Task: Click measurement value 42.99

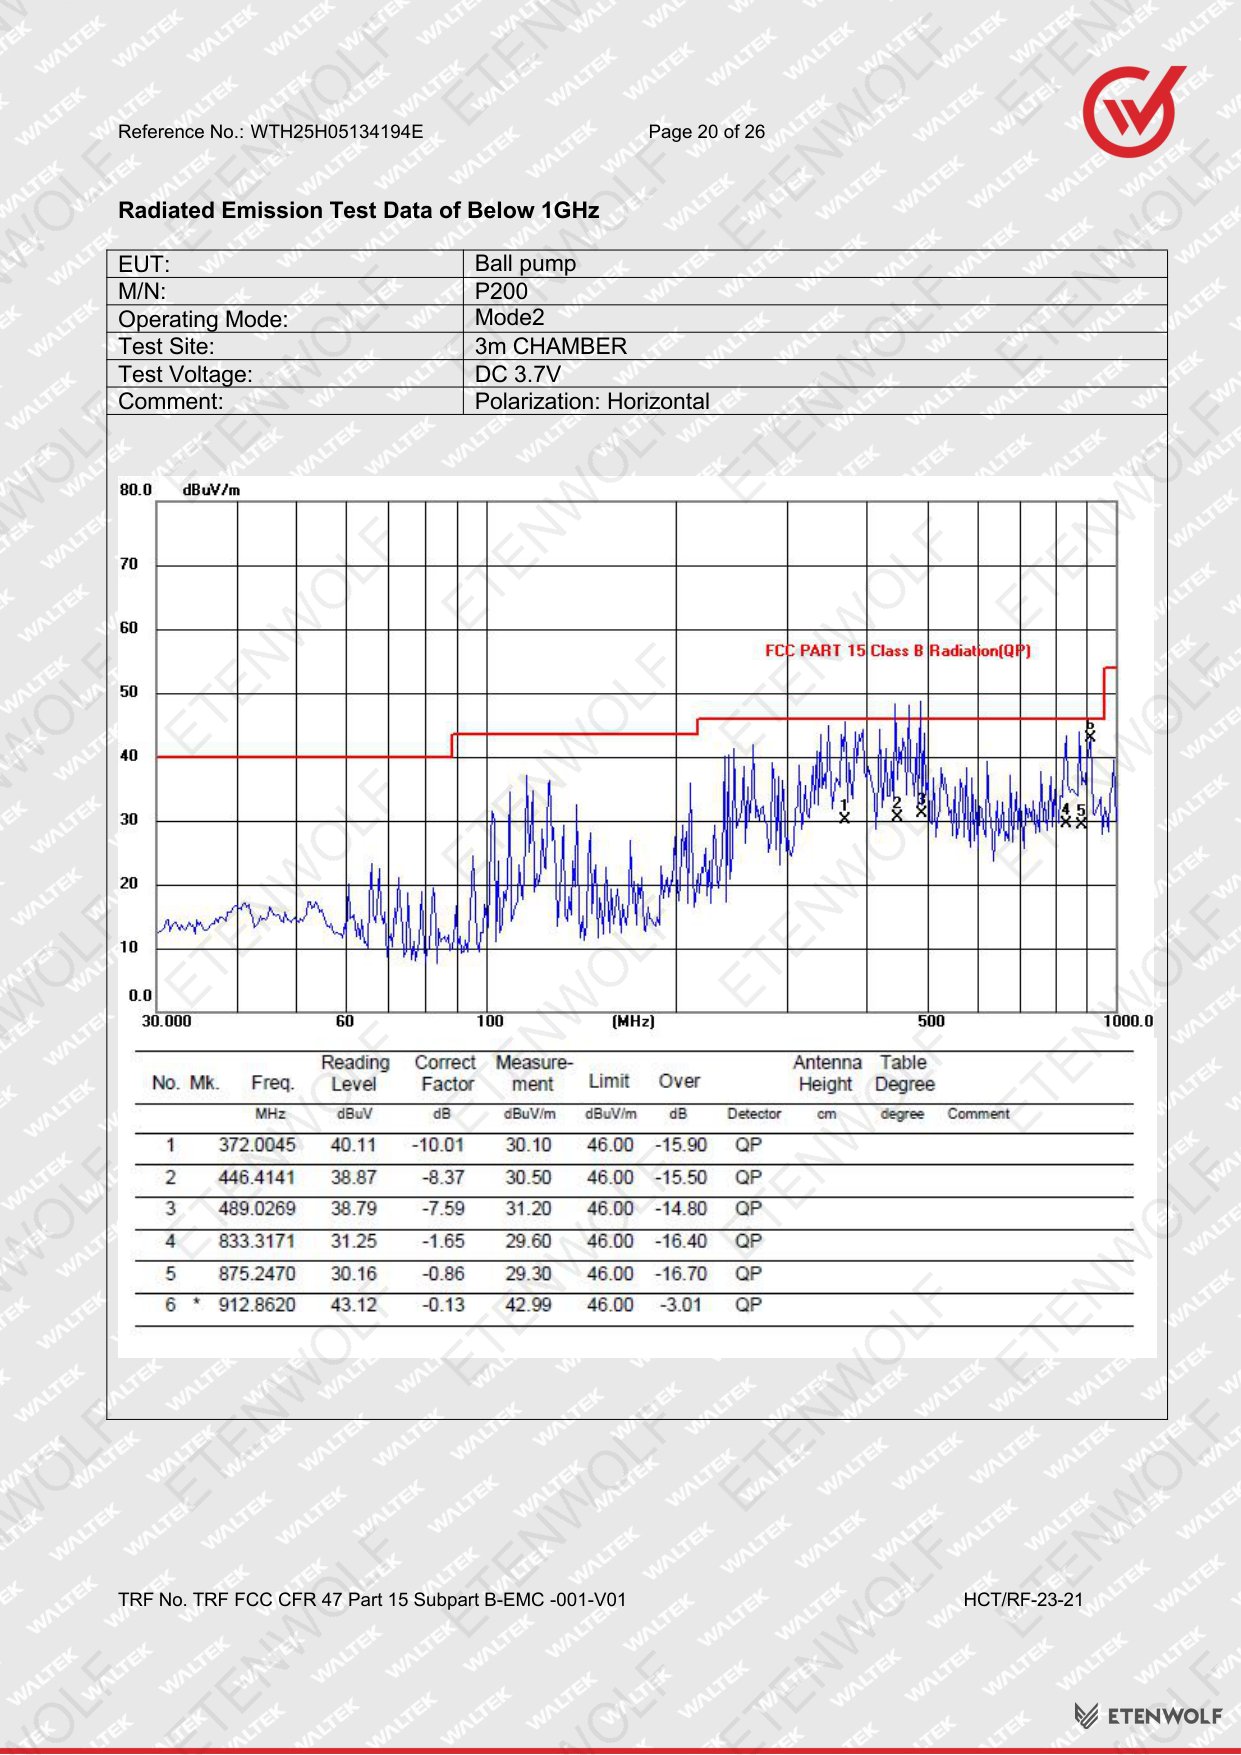Action: pos(528,1305)
